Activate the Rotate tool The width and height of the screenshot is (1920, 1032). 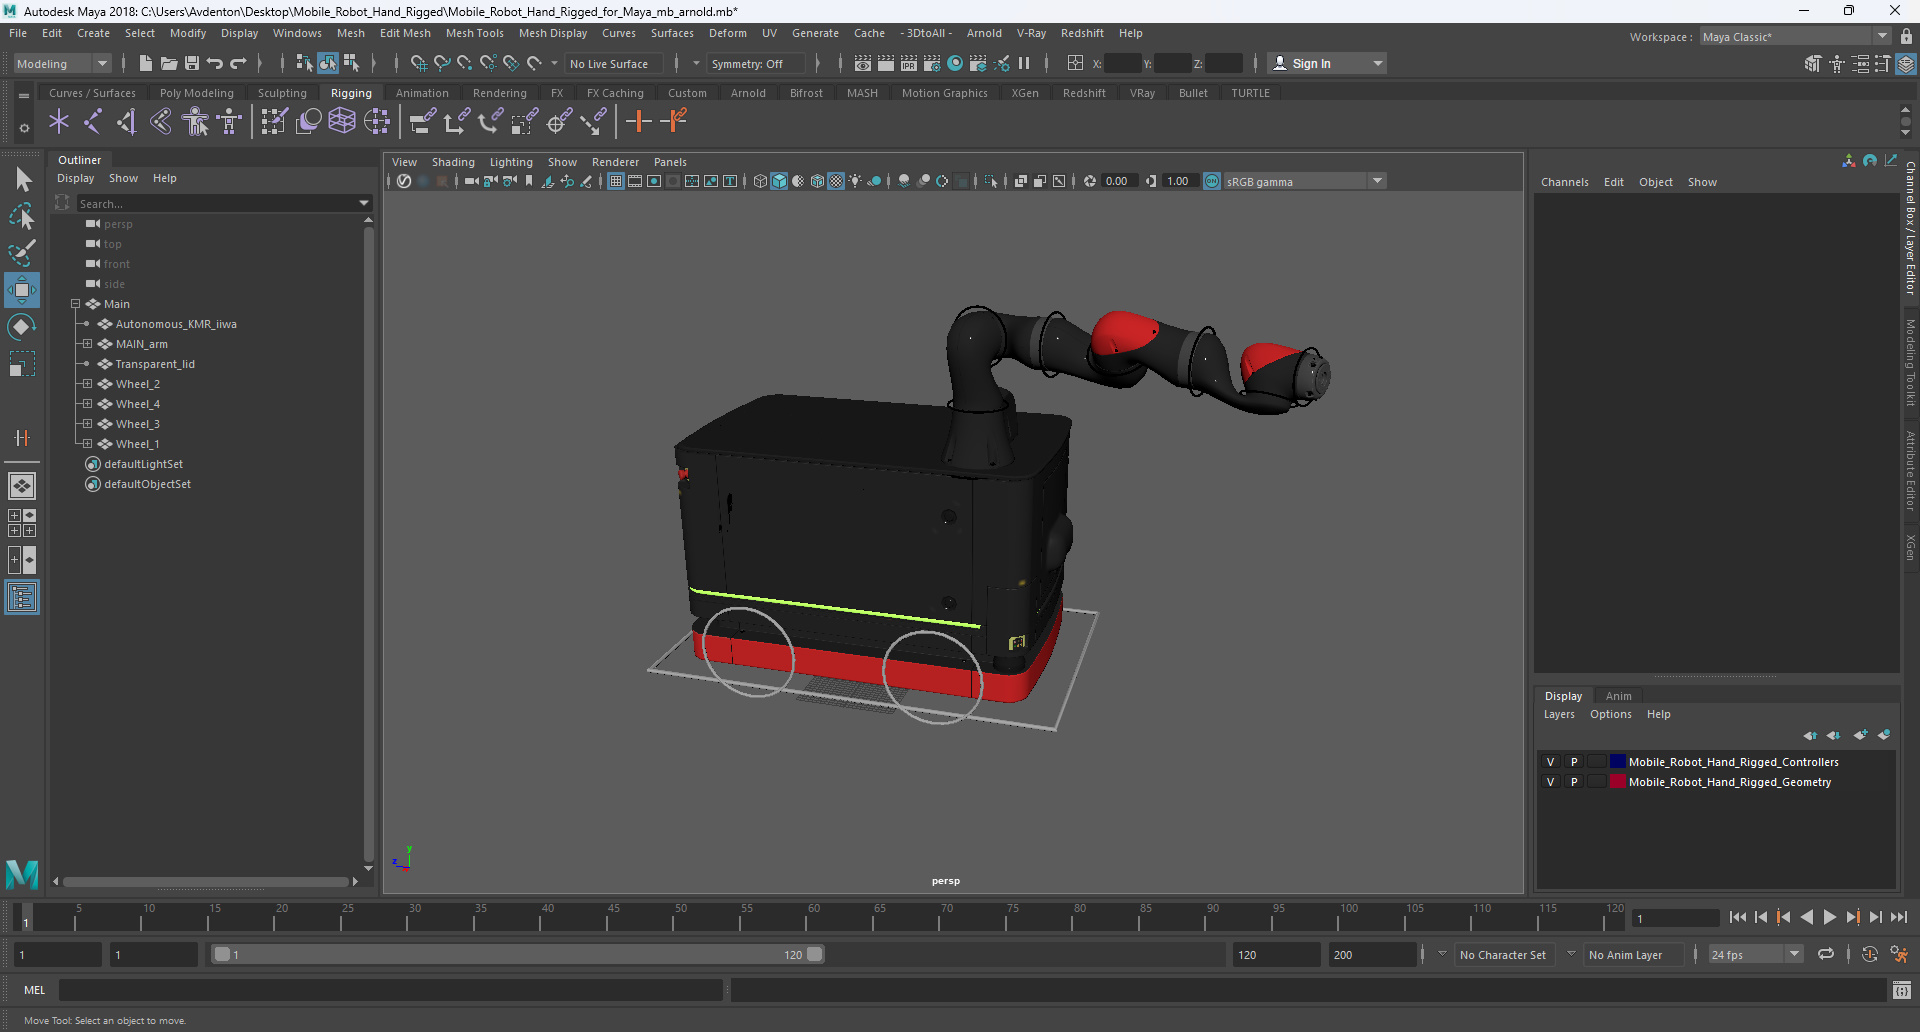coord(22,327)
